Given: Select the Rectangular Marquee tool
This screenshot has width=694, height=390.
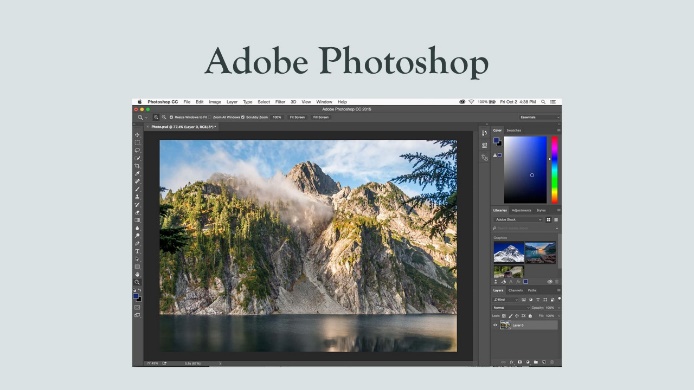Looking at the screenshot, I should [x=137, y=143].
